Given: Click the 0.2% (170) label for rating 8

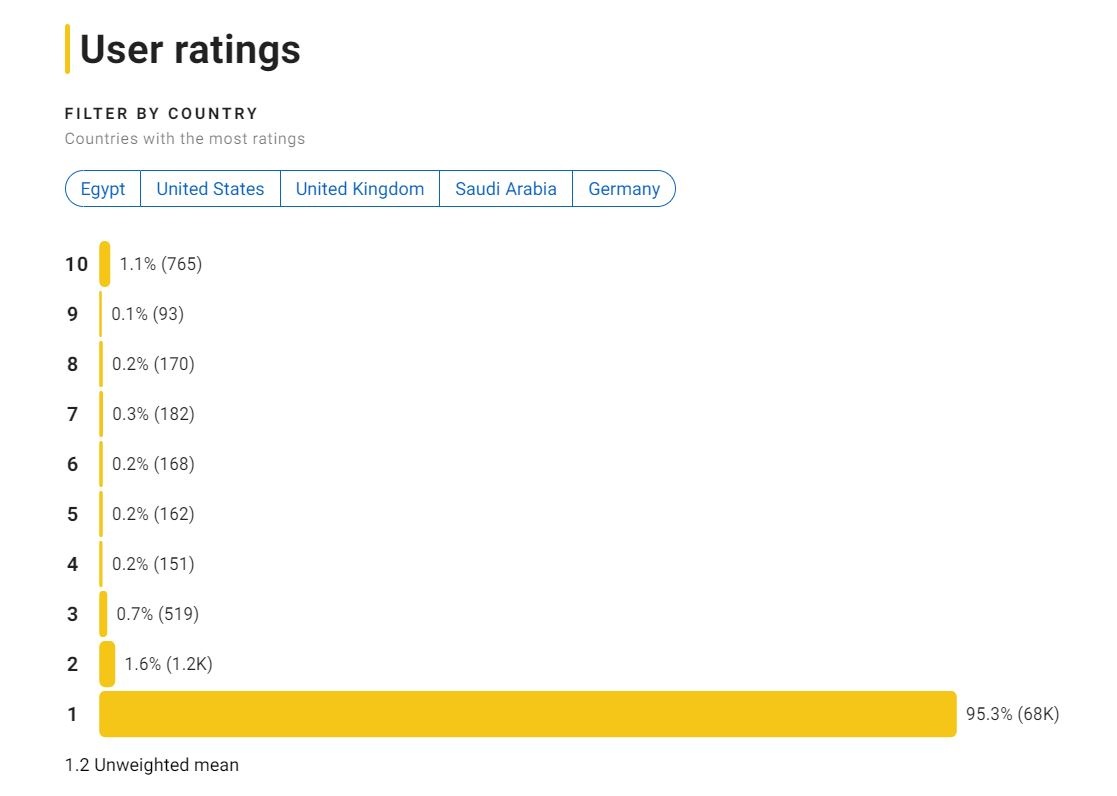Looking at the screenshot, I should [x=153, y=364].
